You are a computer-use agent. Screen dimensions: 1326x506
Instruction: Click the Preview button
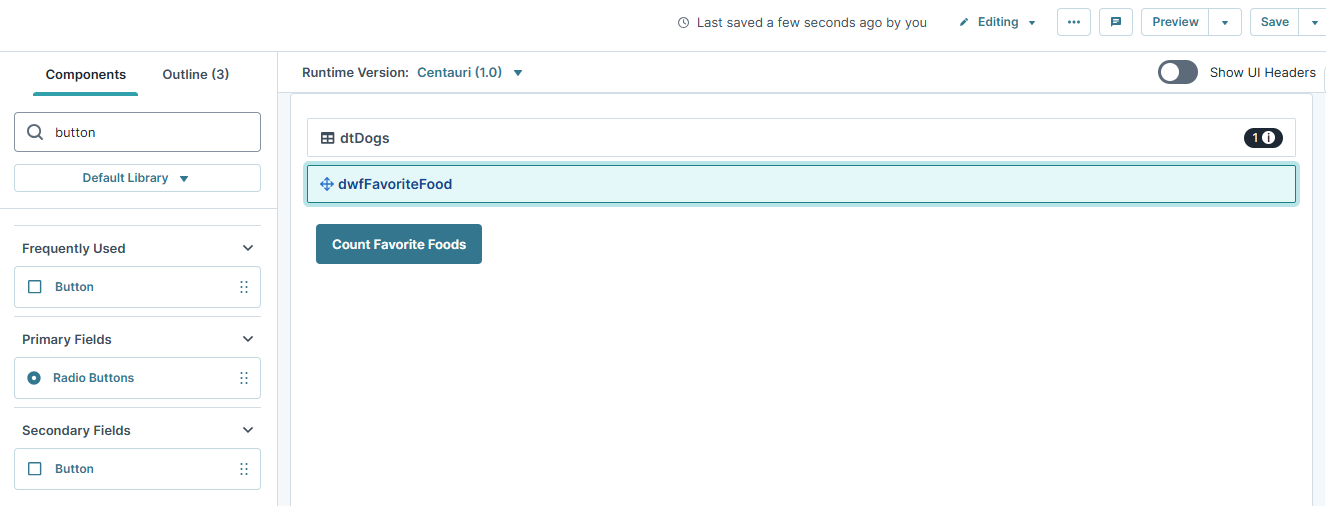(x=1175, y=22)
